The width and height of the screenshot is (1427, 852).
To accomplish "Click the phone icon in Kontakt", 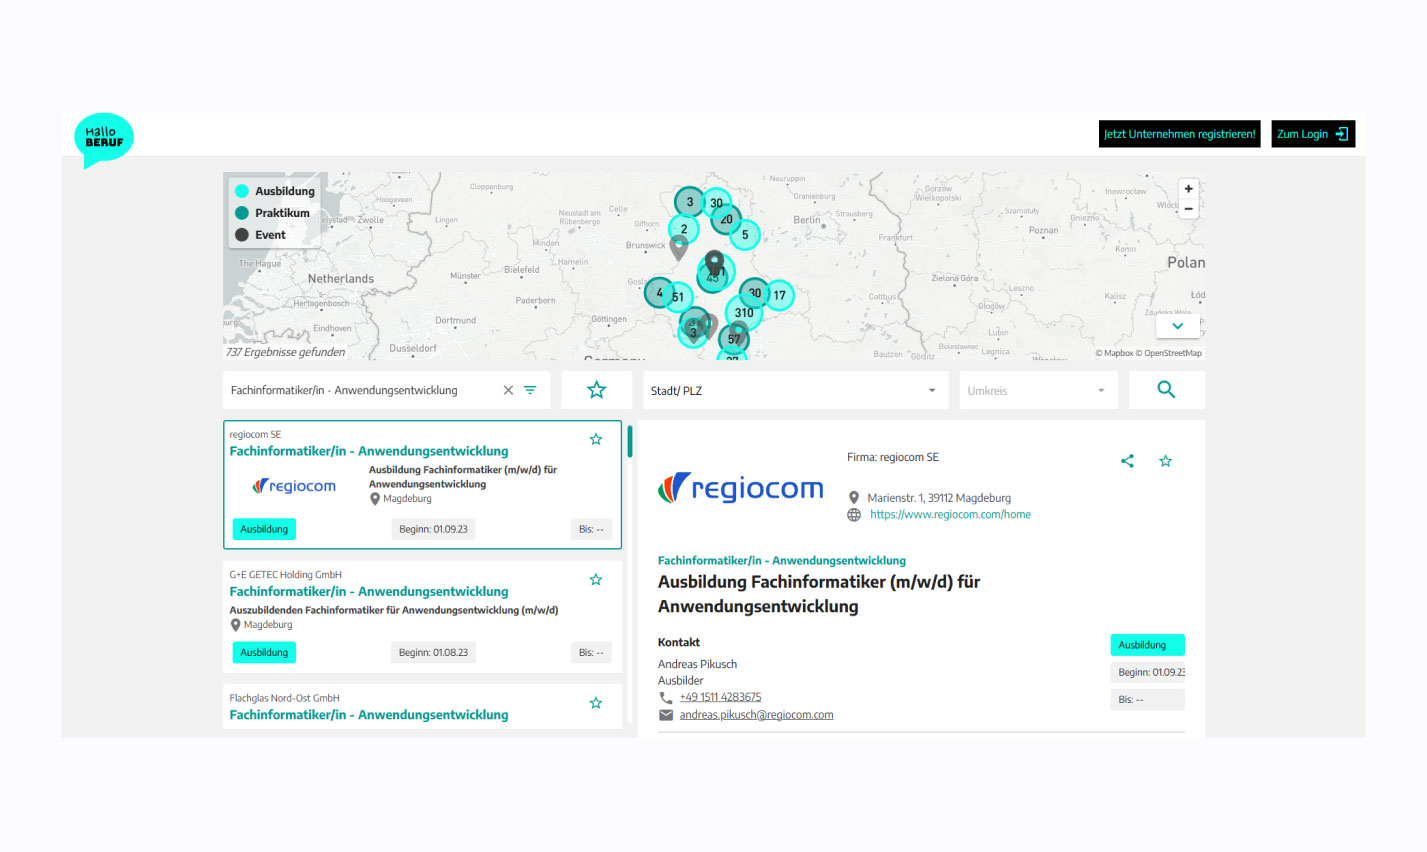I will coord(666,697).
